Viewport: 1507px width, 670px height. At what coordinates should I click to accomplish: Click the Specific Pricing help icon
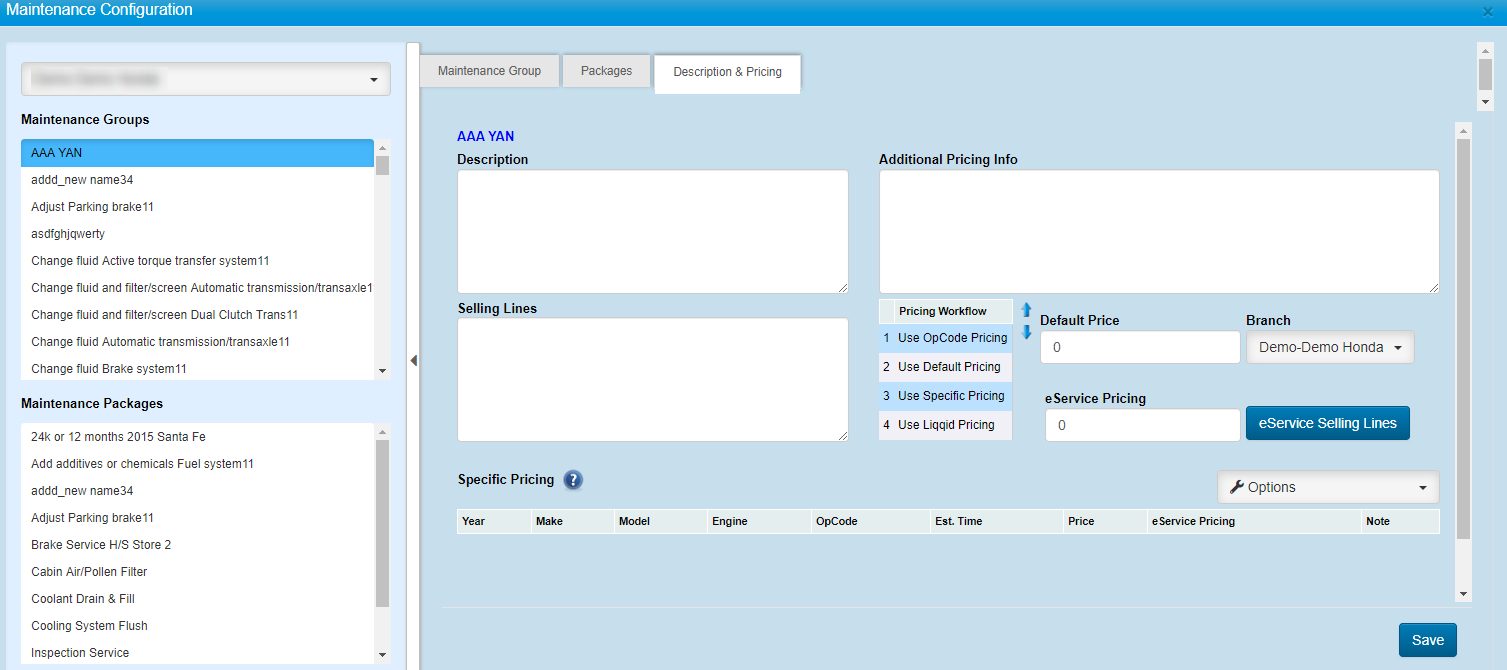pyautogui.click(x=573, y=480)
